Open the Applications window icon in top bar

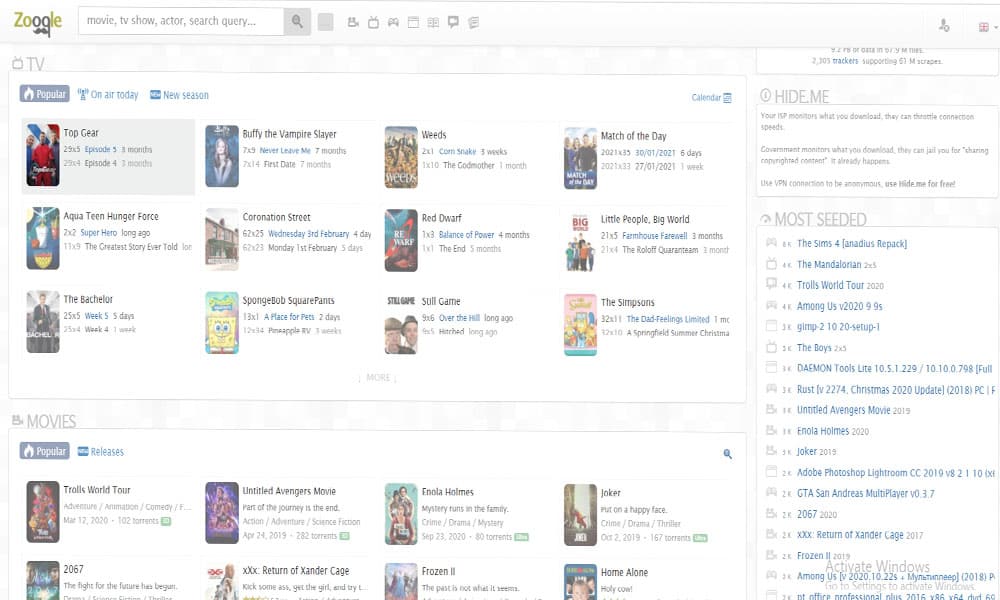413,22
